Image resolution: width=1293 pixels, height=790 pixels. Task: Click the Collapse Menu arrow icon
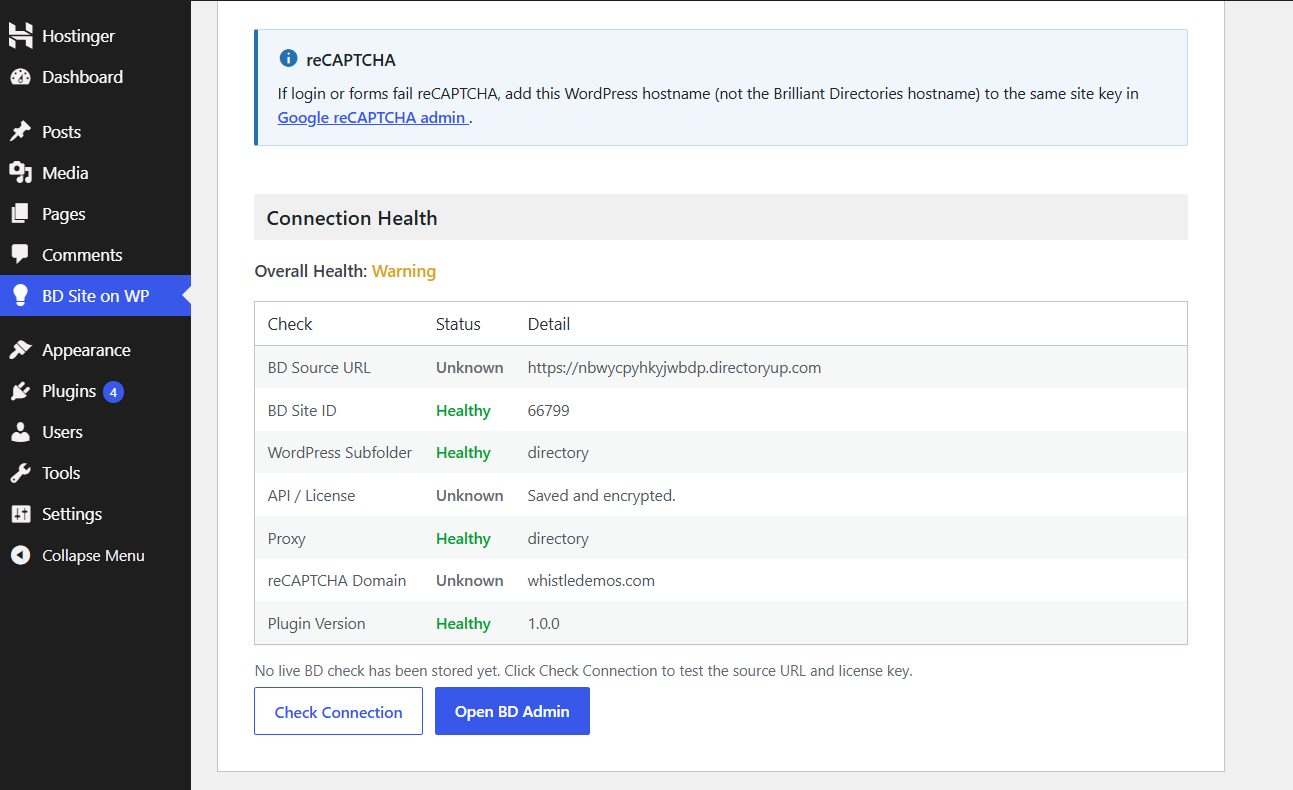click(x=20, y=555)
